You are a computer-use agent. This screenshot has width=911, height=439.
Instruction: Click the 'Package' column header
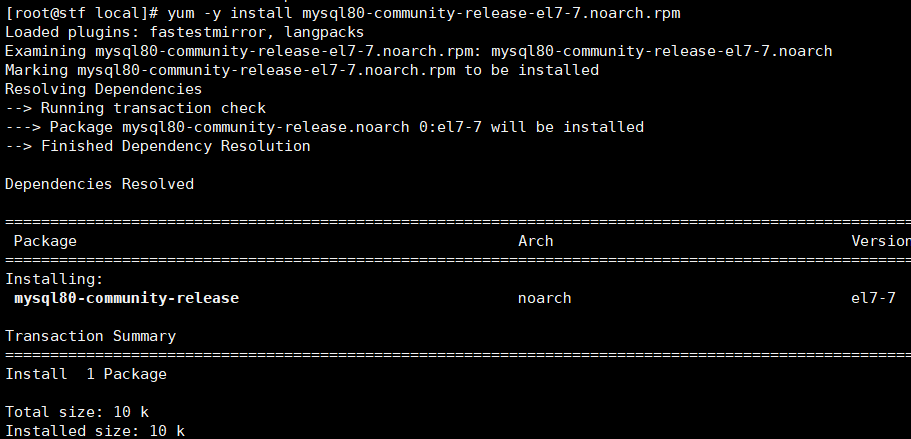[45, 241]
